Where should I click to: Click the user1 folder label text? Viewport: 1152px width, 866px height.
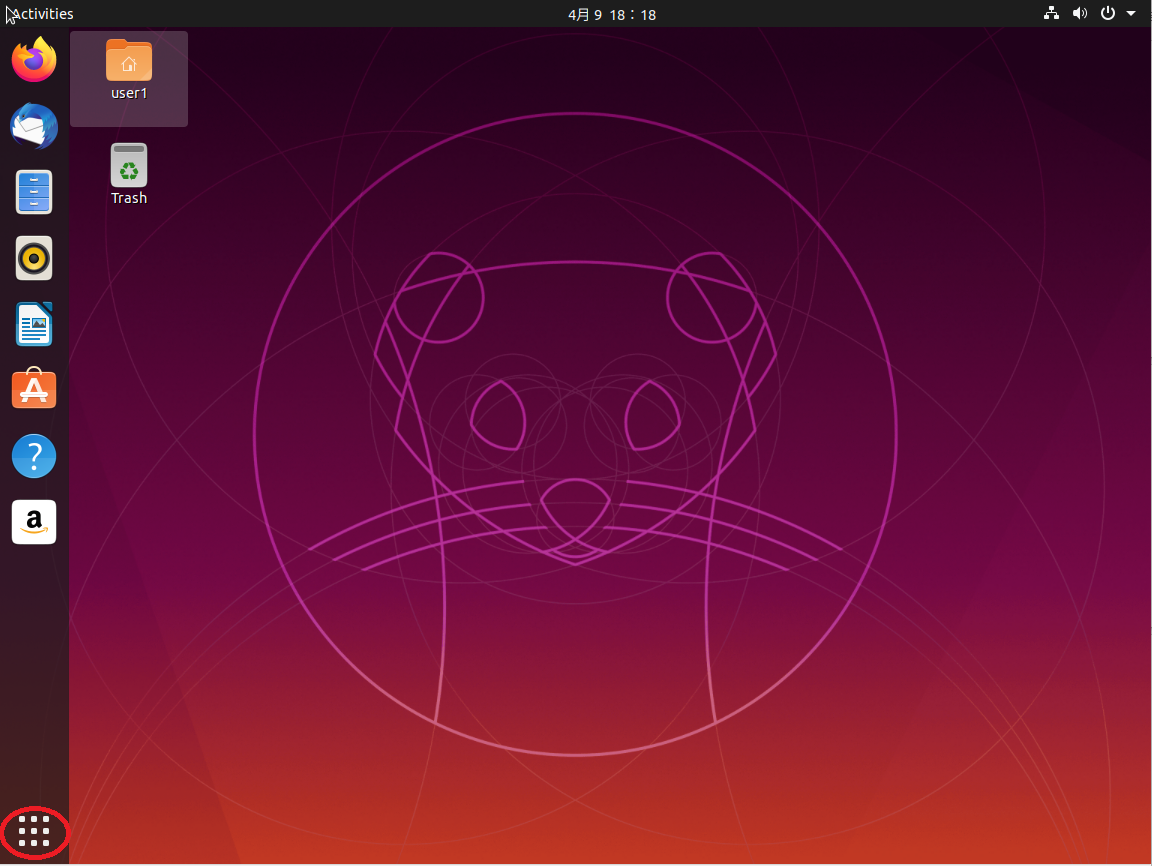pos(129,93)
